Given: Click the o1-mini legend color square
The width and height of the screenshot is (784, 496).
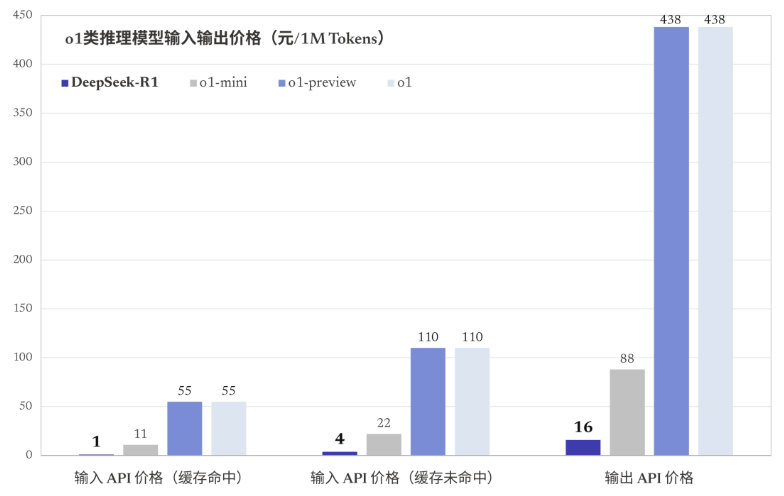Looking at the screenshot, I should click(x=193, y=83).
